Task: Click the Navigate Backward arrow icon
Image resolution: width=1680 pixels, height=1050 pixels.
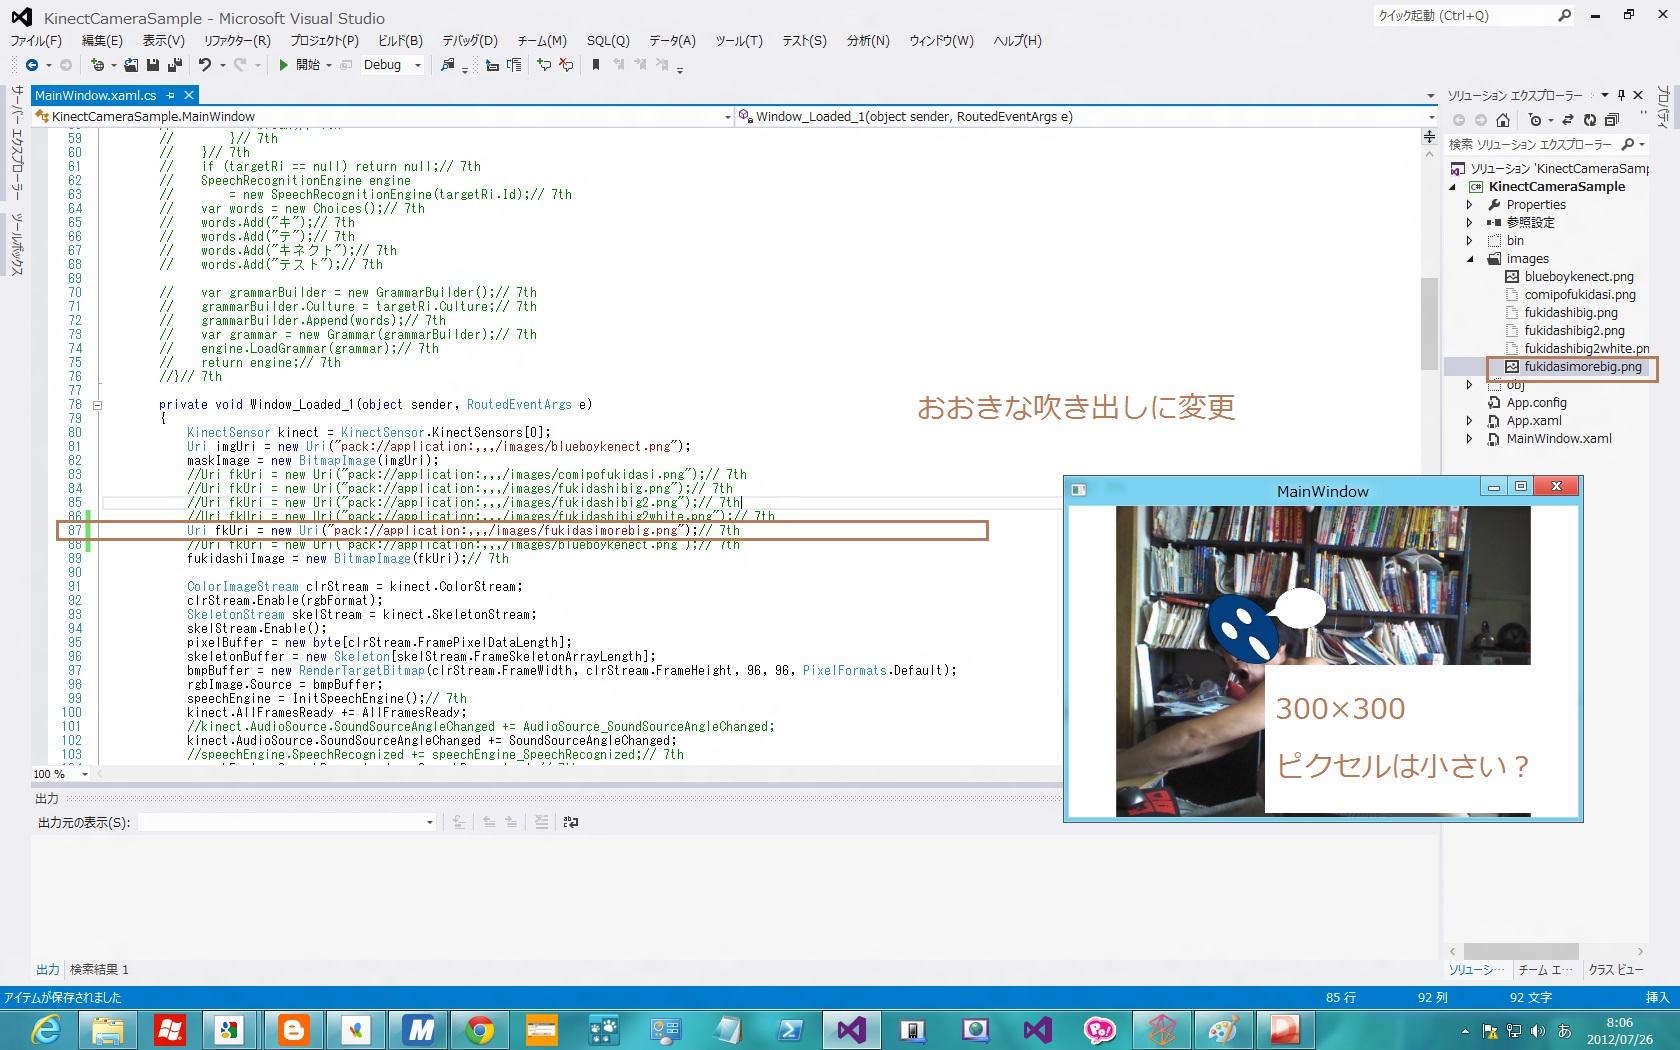Action: [32, 65]
